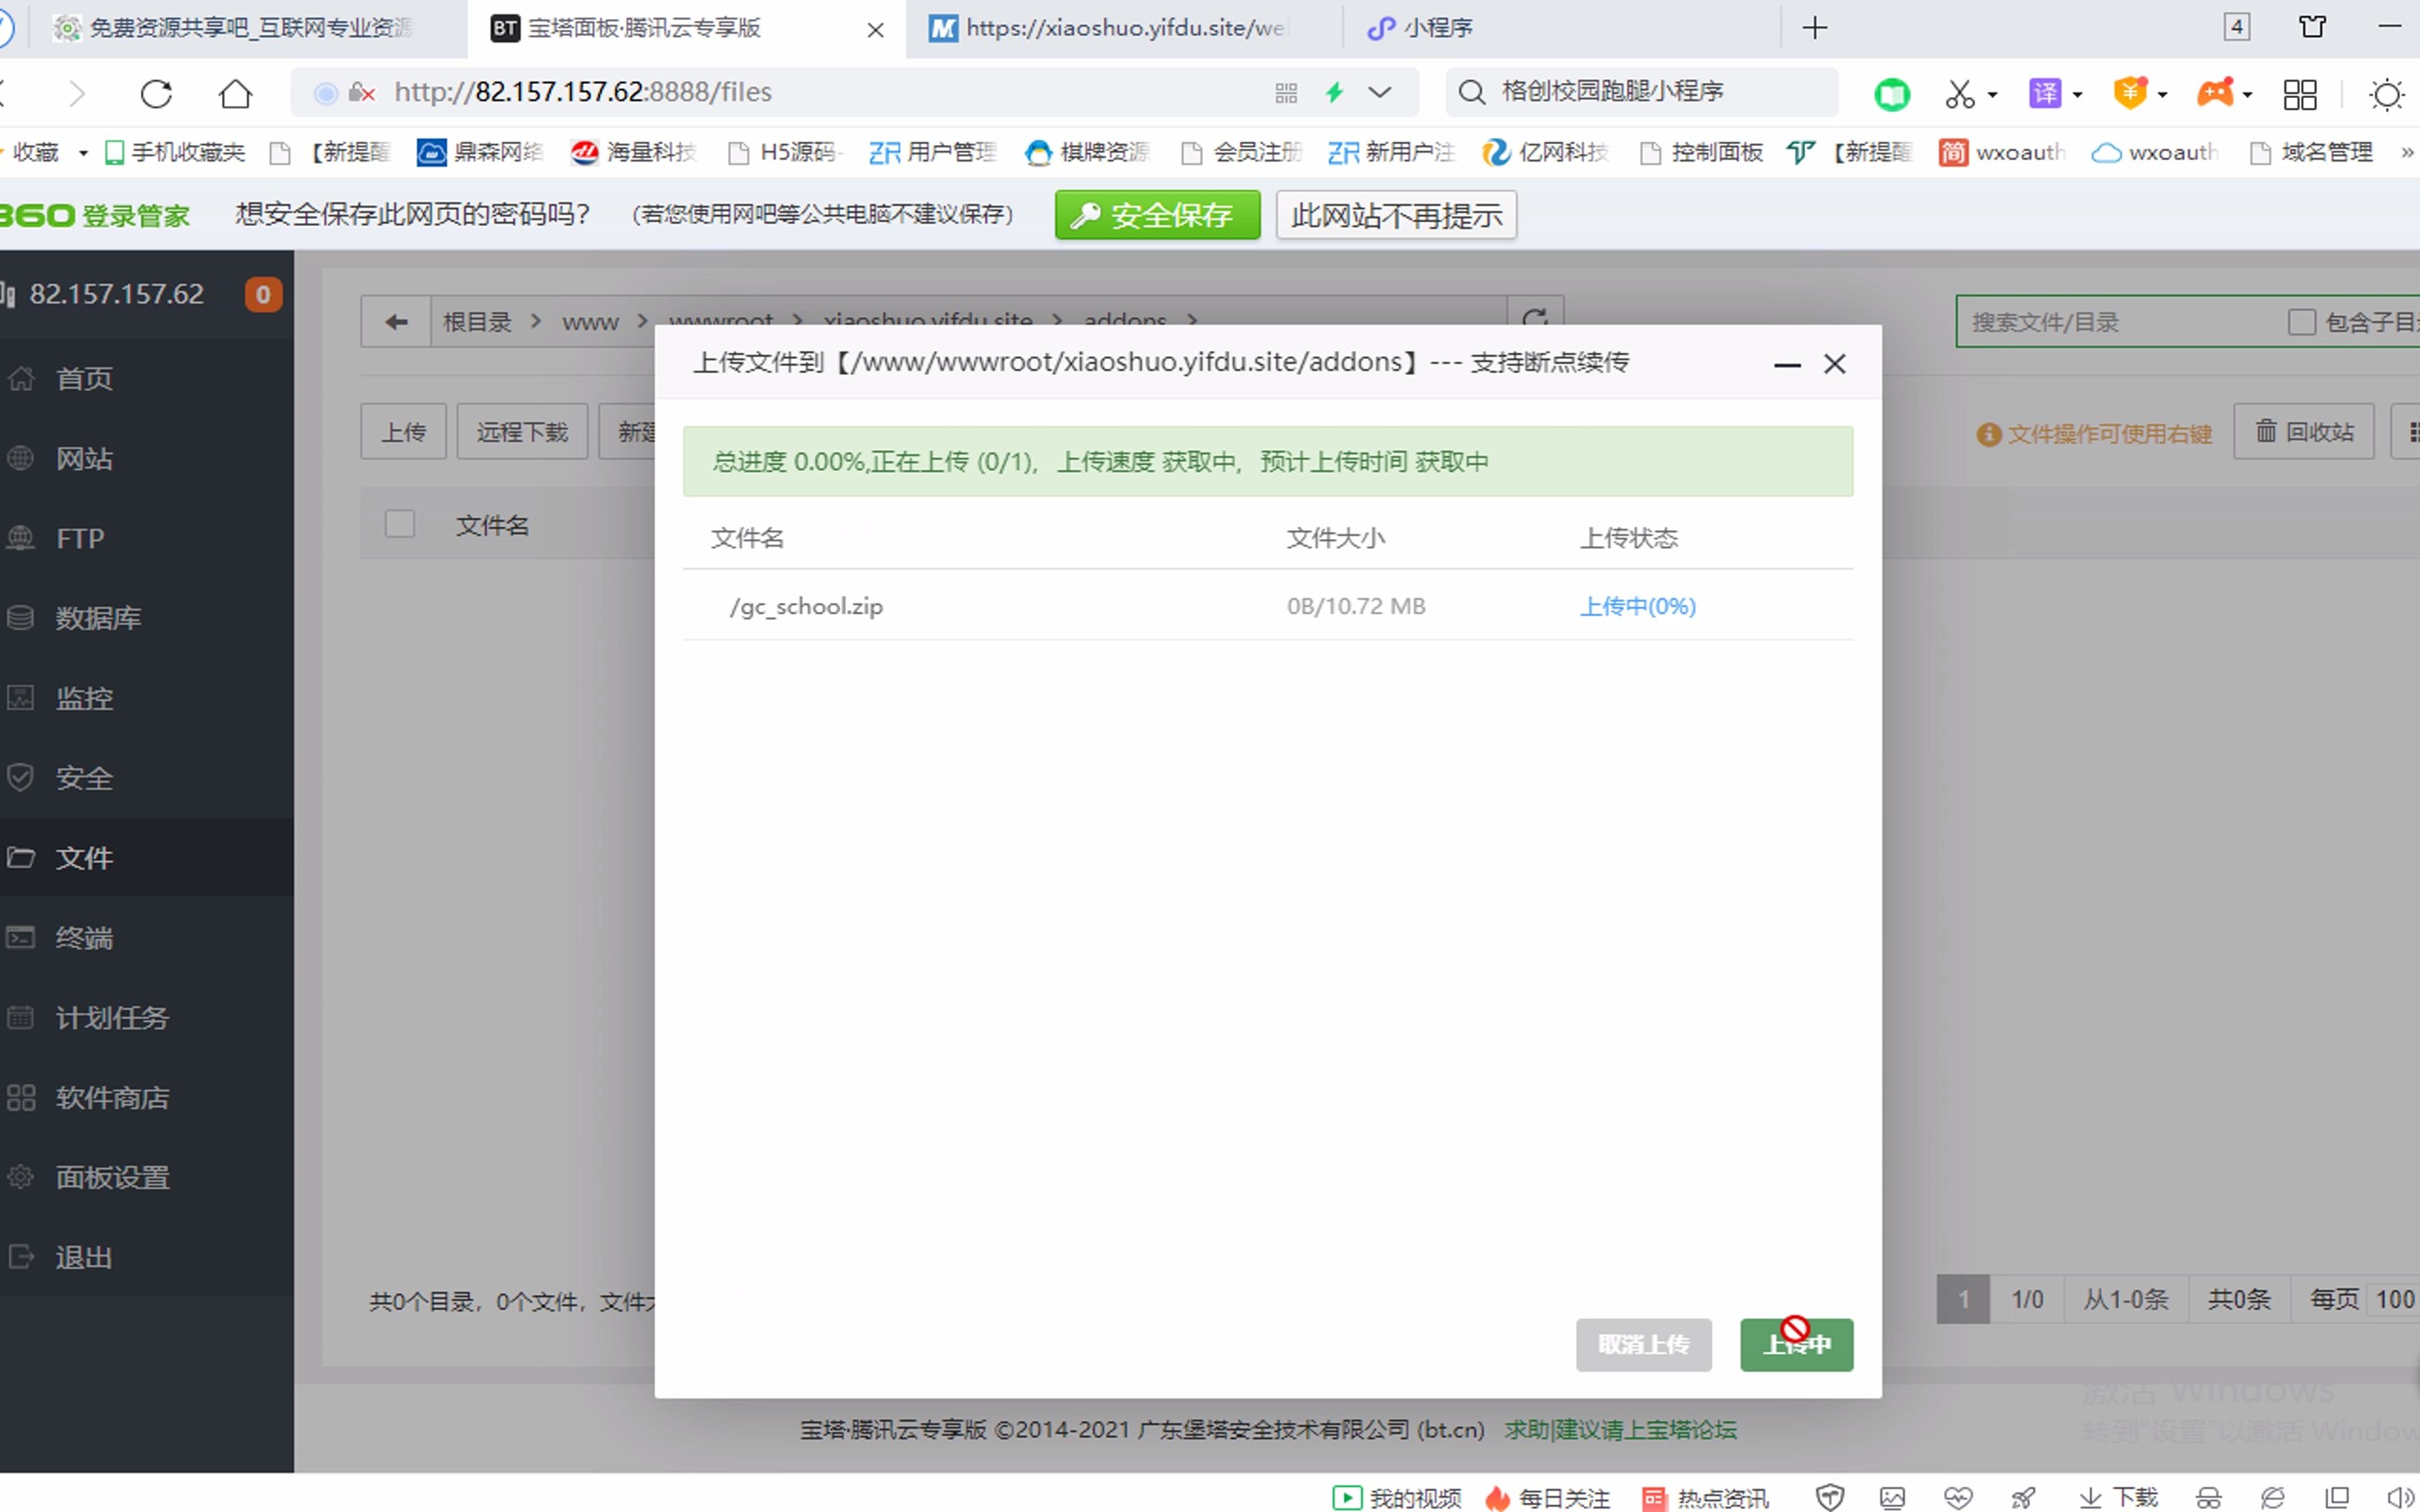Screen dimensions: 2420x1512
Task: Open 我的视频 in the status bar
Action: coord(1397,1498)
